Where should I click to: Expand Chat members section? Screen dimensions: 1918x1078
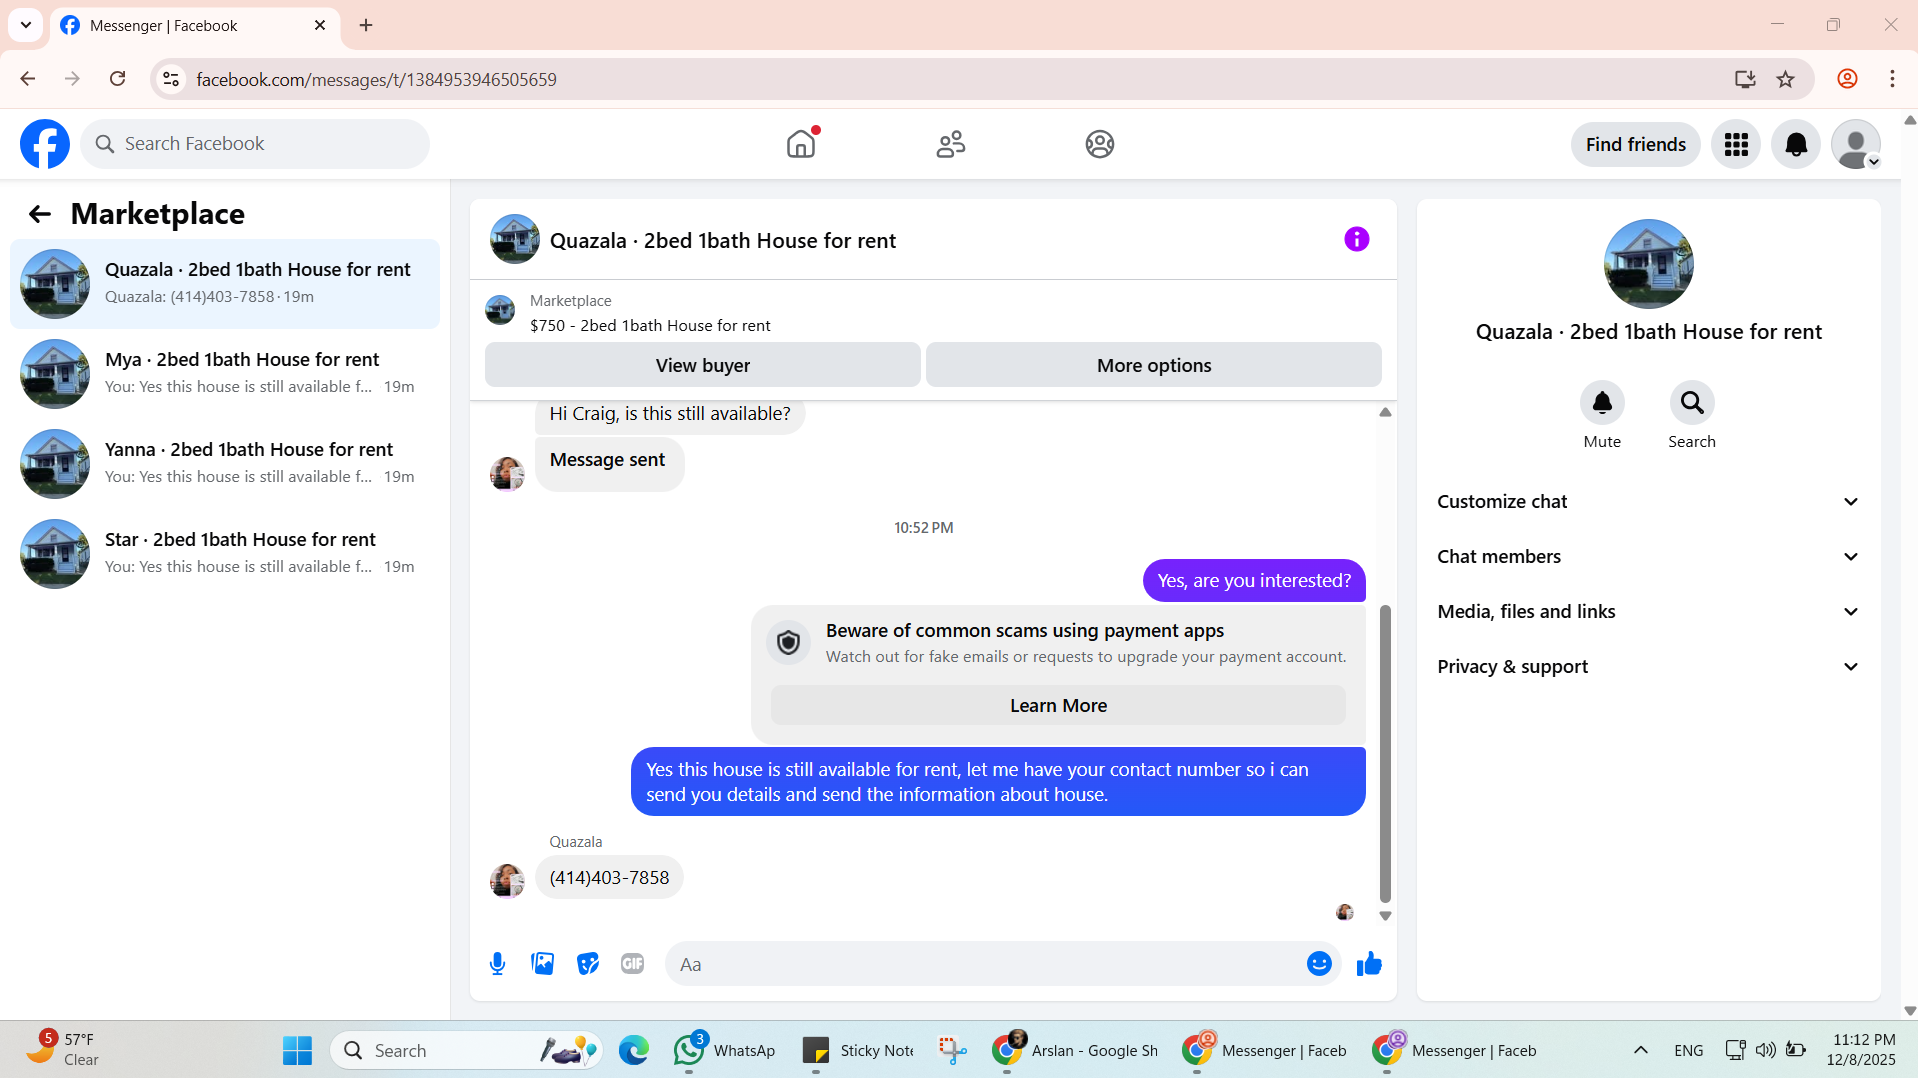[x=1648, y=557]
